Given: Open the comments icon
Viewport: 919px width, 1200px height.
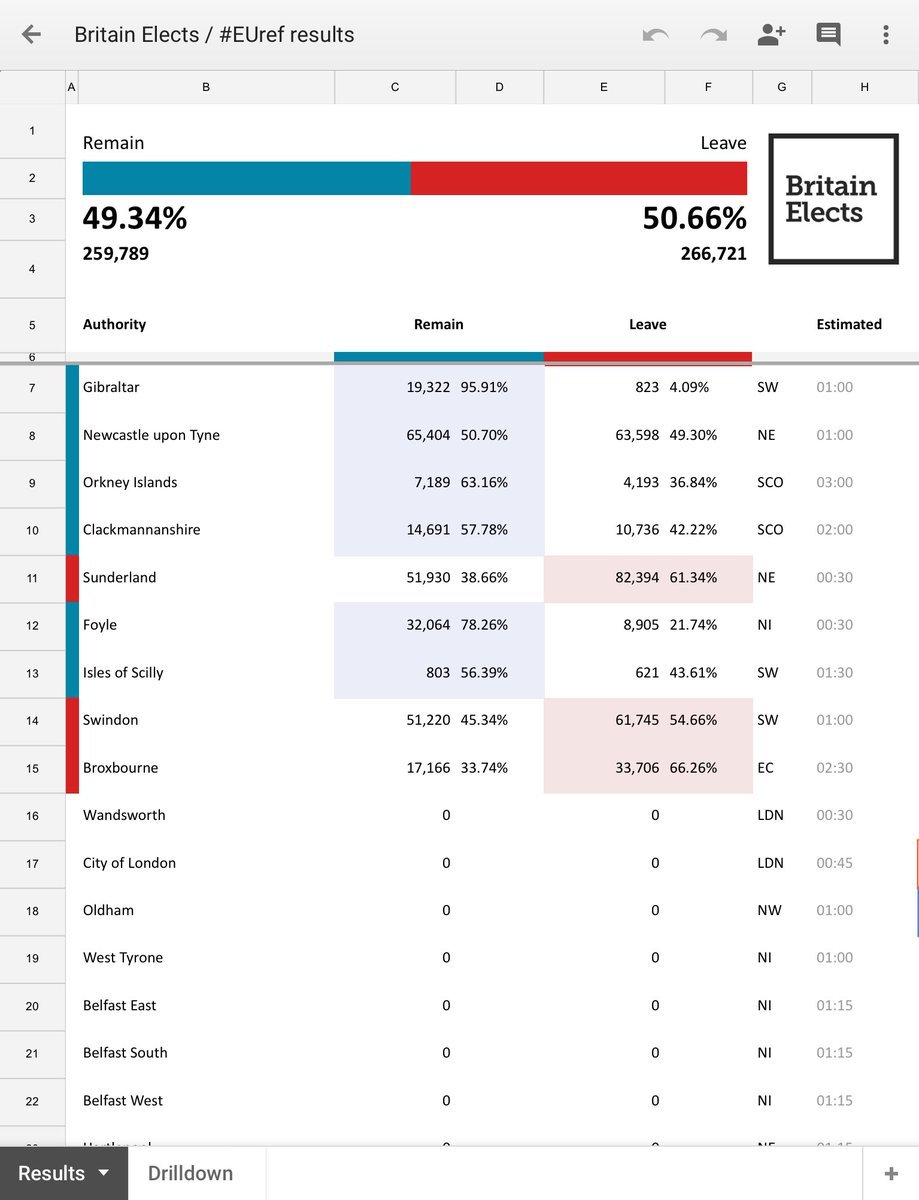Looking at the screenshot, I should [x=828, y=35].
